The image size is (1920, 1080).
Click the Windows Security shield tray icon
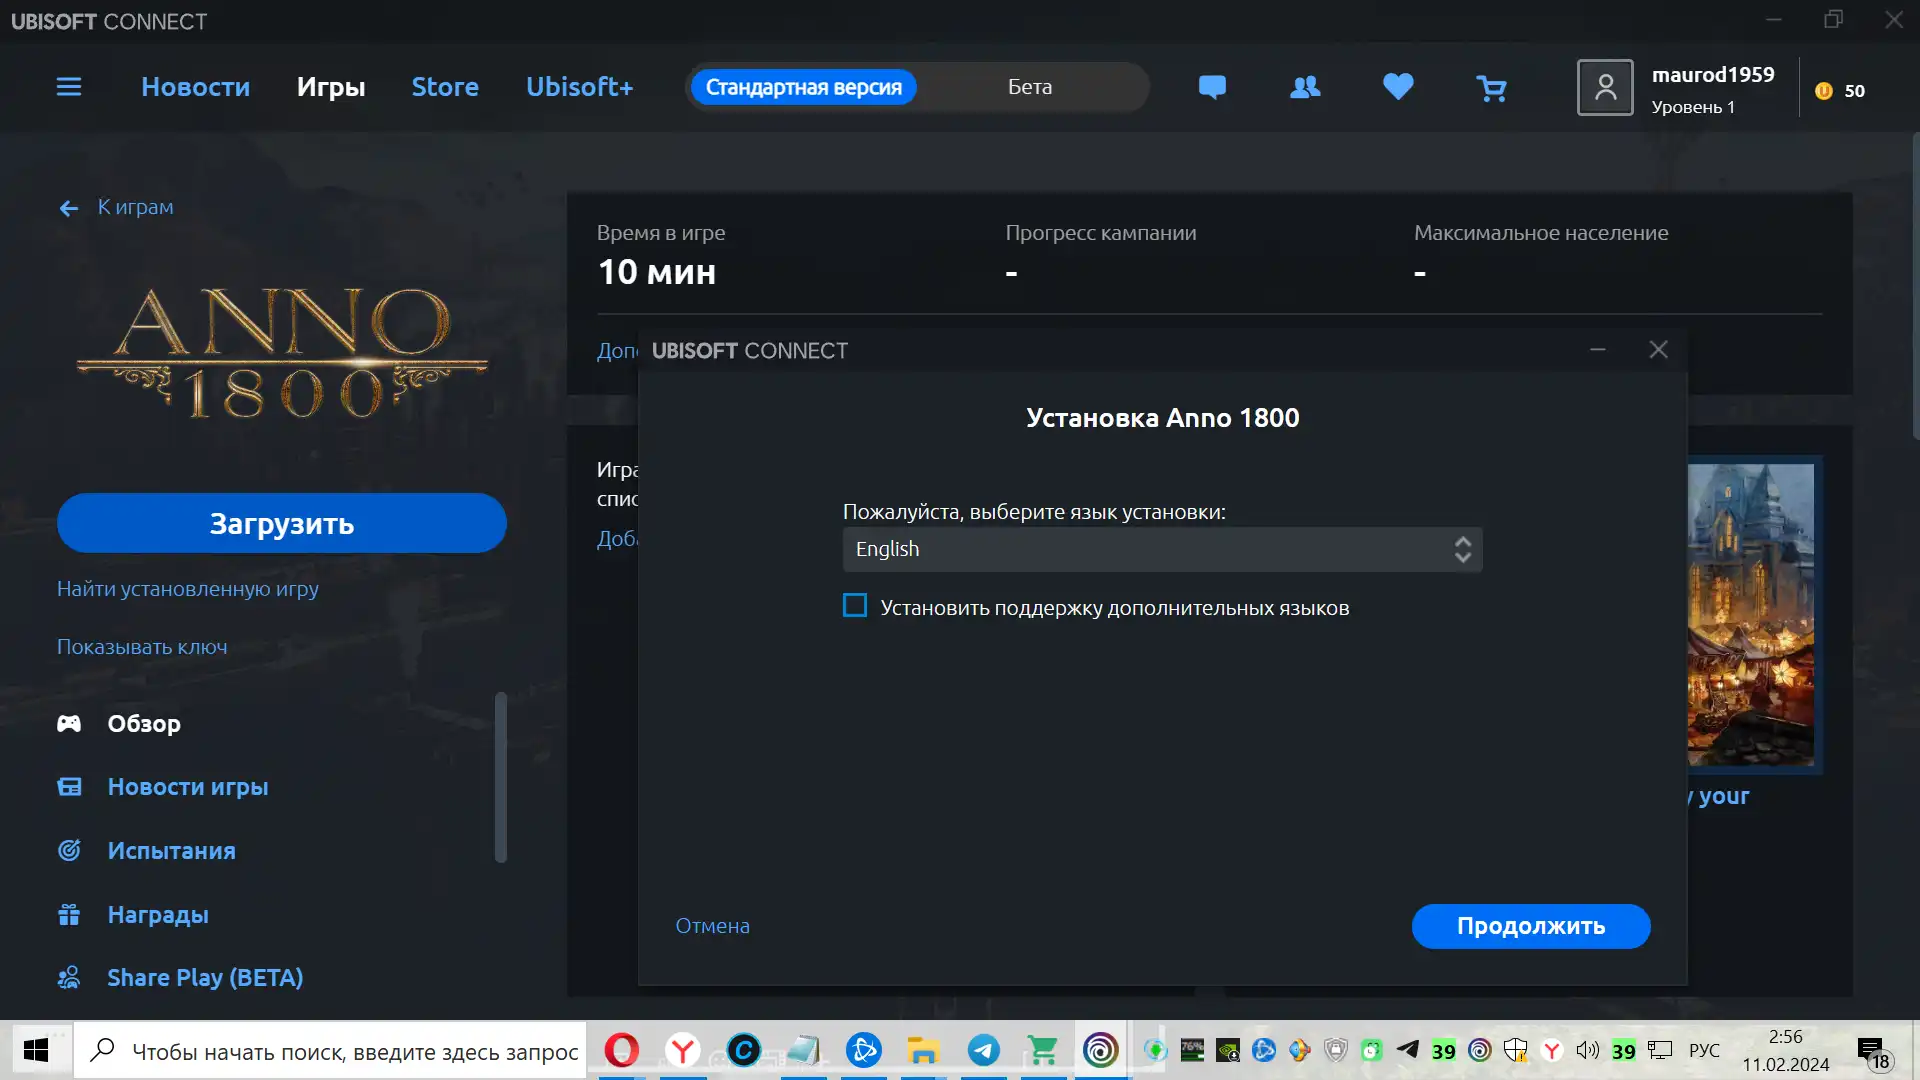1516,1050
